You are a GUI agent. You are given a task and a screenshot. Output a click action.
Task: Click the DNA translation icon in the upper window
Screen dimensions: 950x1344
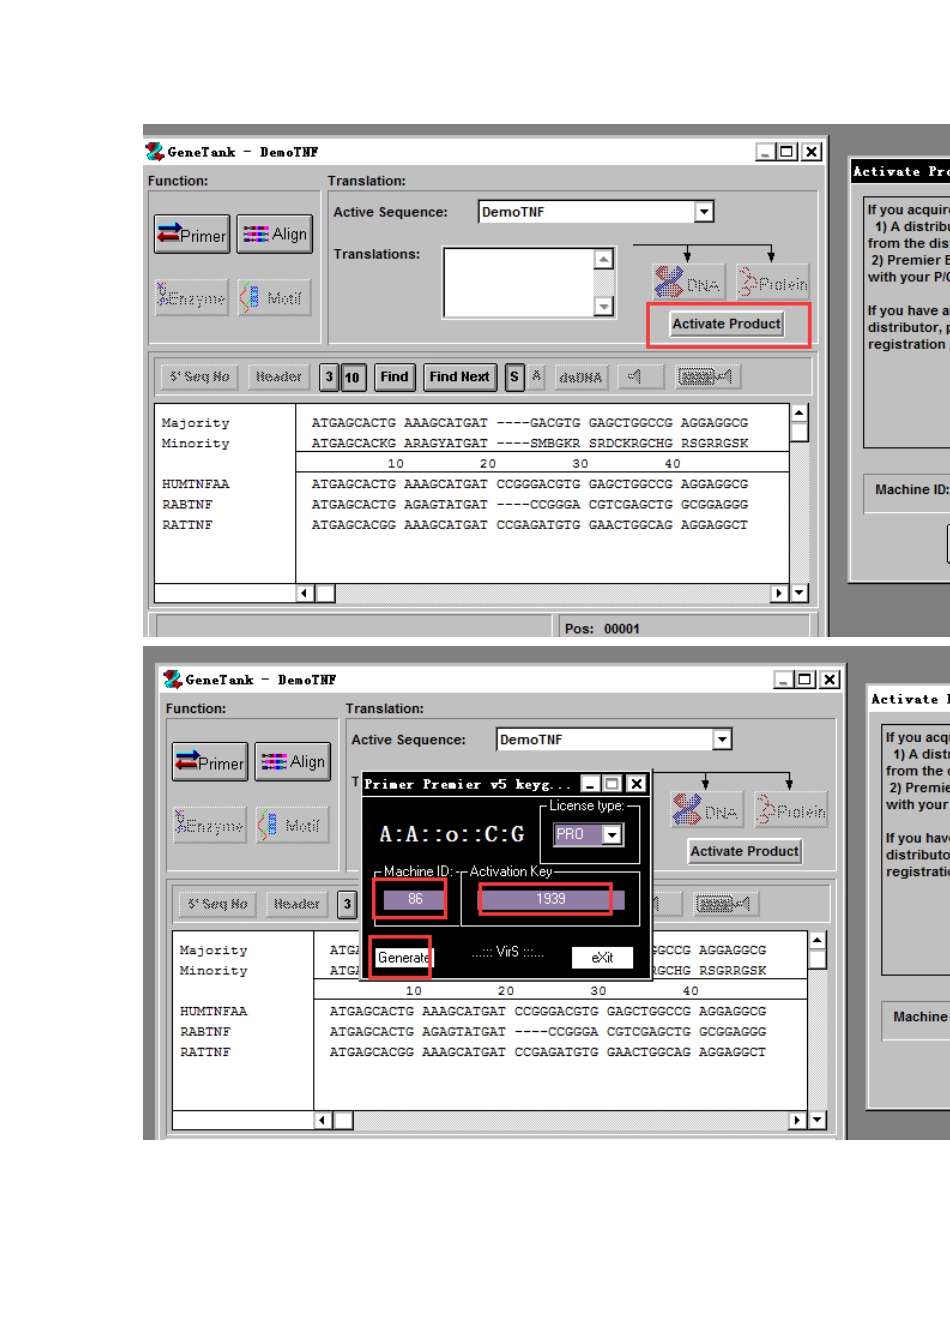[x=687, y=284]
